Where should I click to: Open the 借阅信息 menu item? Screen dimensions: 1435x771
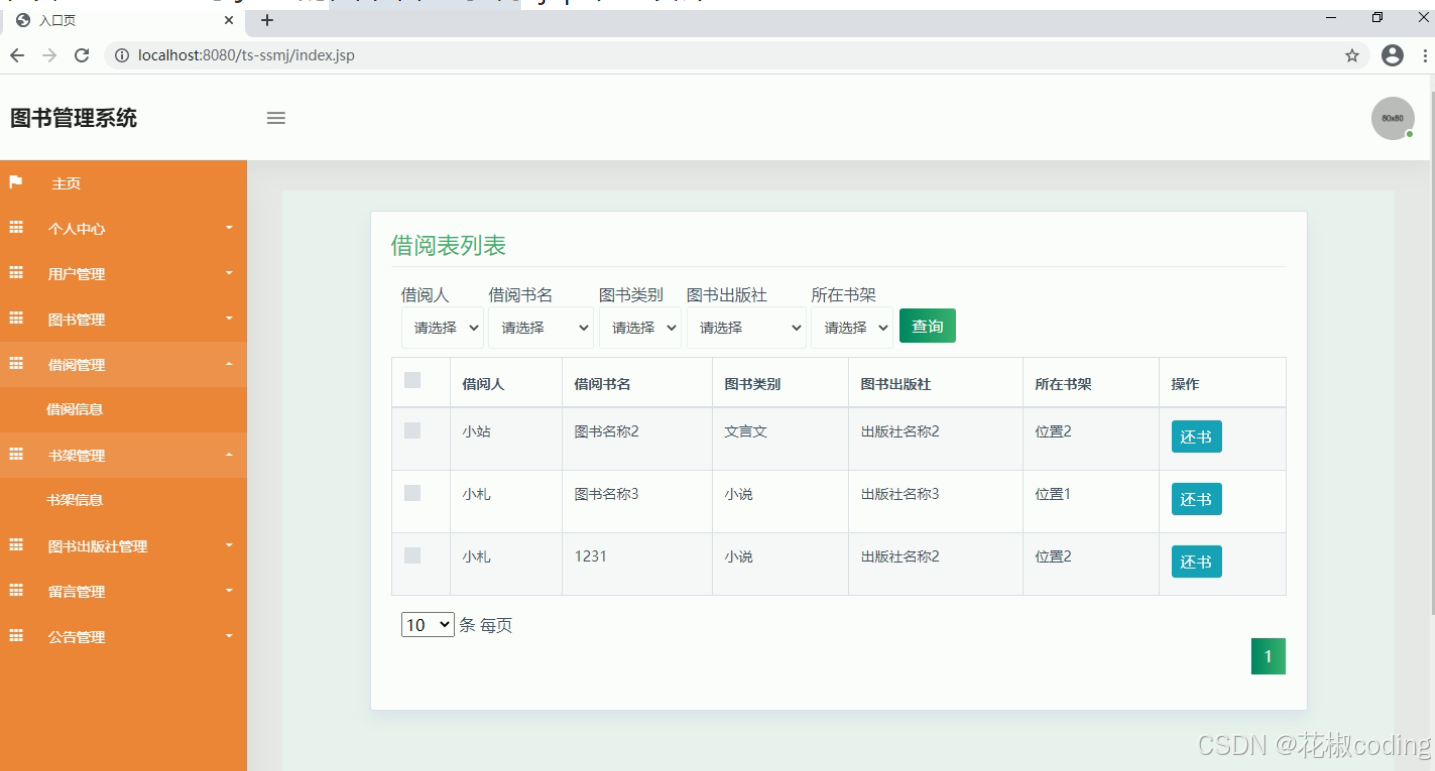pos(75,409)
